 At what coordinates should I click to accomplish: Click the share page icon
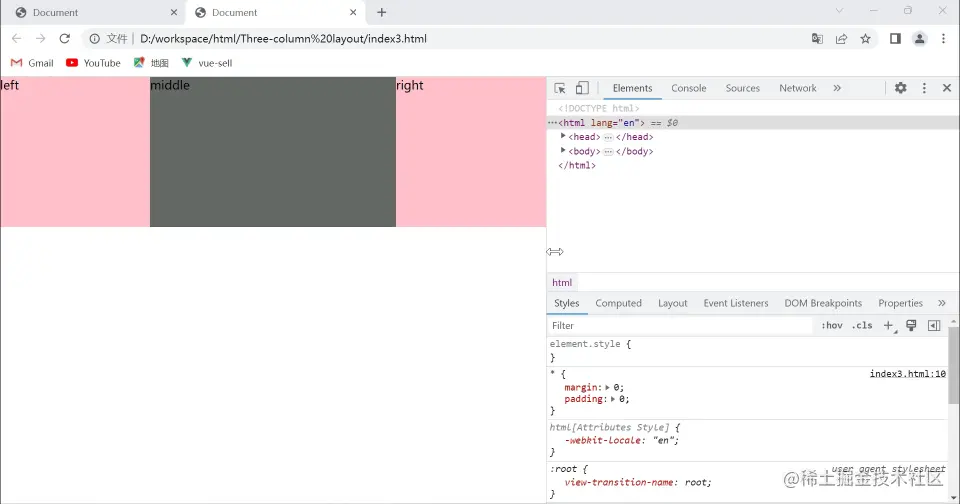[x=841, y=39]
